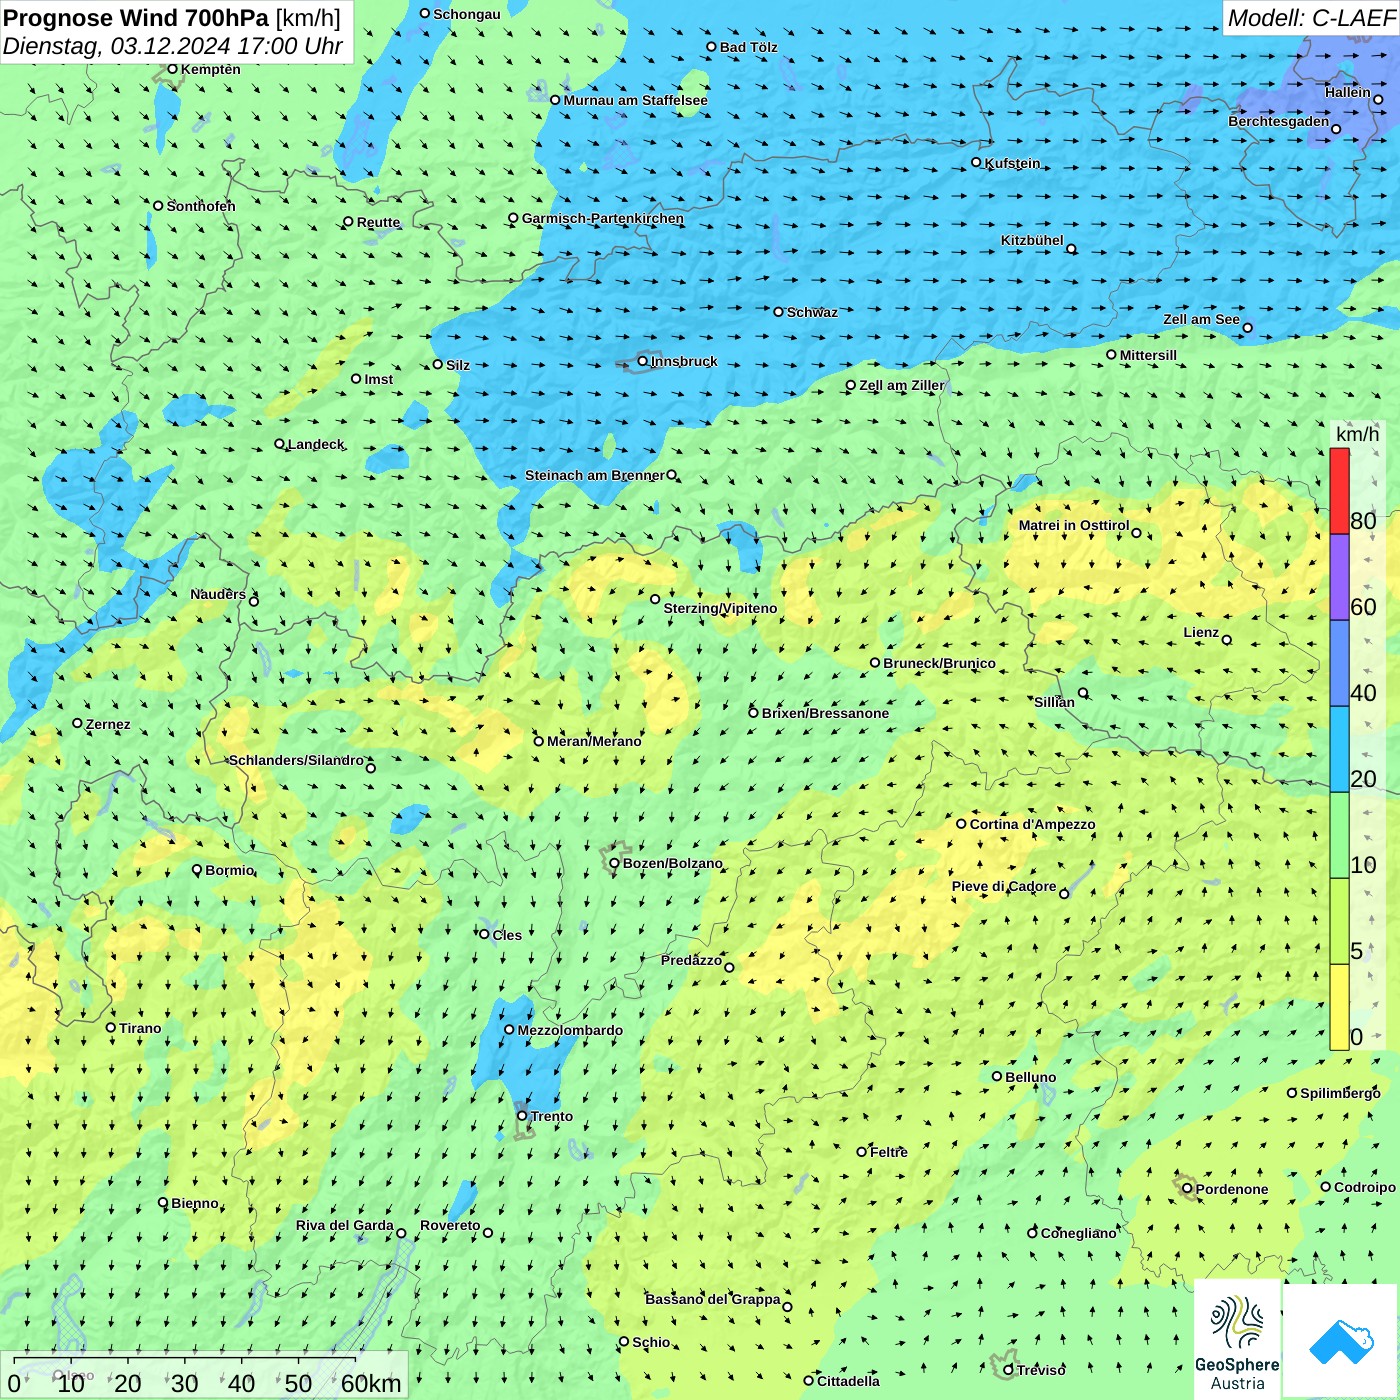The width and height of the screenshot is (1400, 1400).
Task: Click the Sterzing/Vipiteno label
Action: 720,608
